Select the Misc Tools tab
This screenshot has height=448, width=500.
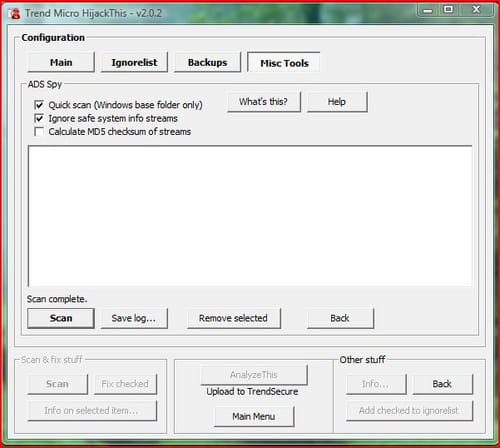click(284, 63)
